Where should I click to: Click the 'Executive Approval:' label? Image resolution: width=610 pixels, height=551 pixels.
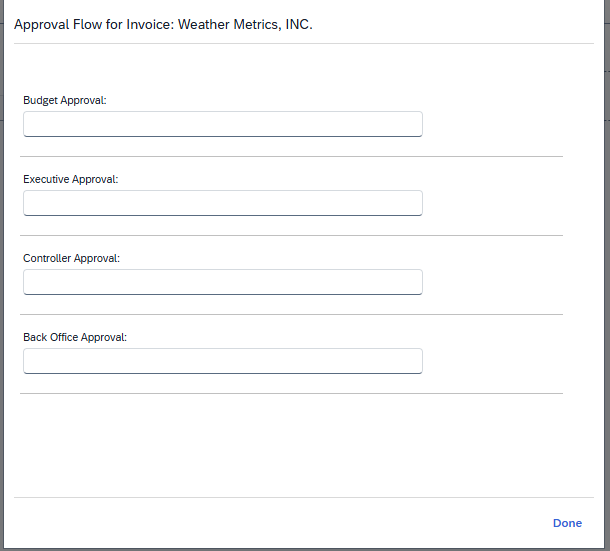tap(70, 179)
